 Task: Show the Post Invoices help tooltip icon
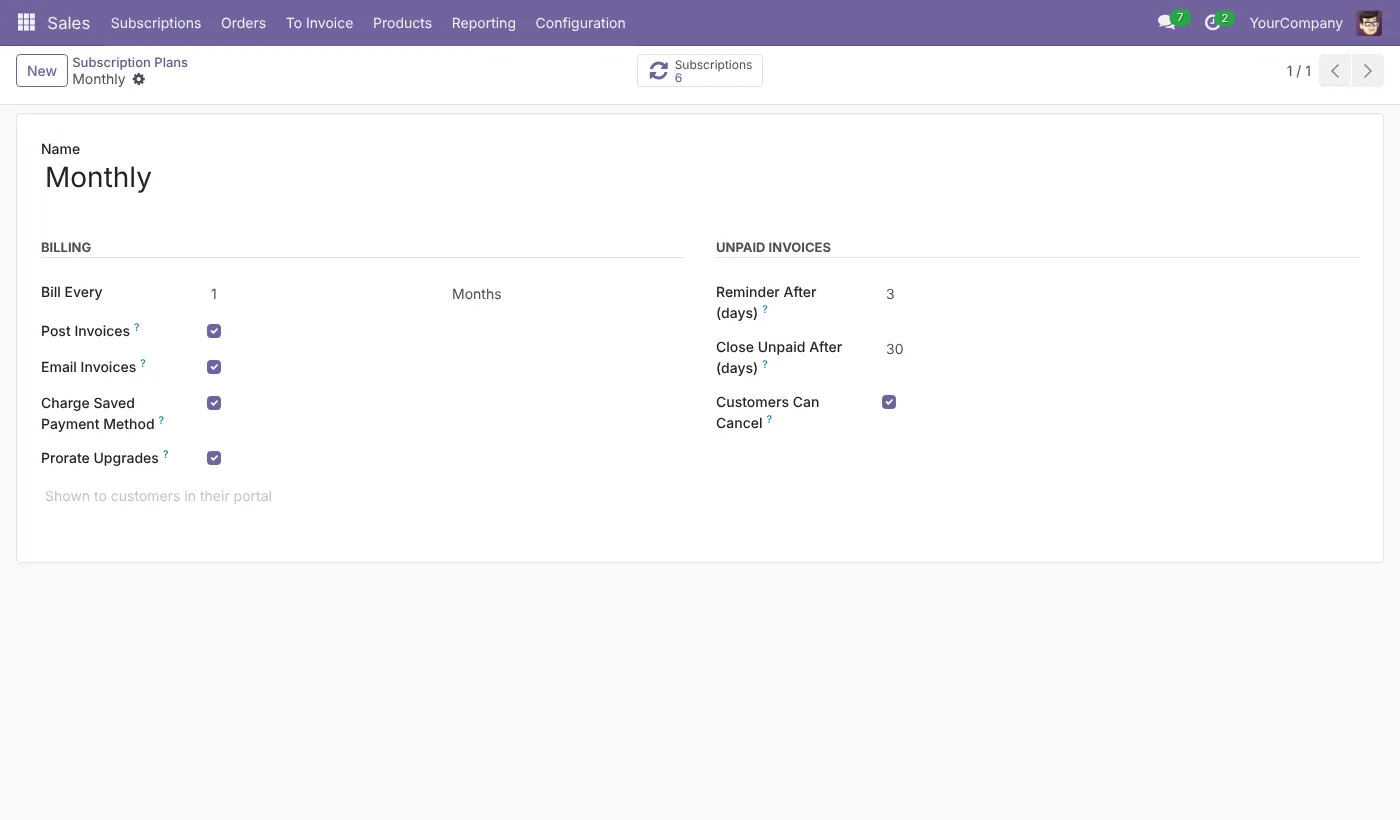coord(137,327)
